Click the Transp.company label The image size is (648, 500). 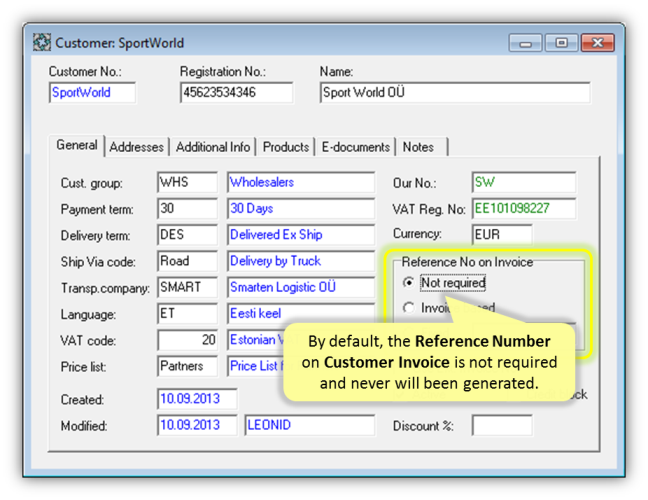[105, 288]
